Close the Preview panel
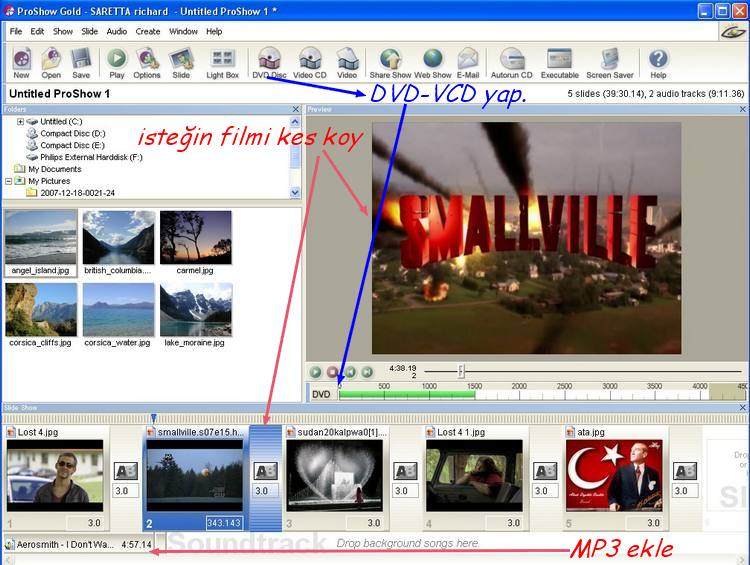 tap(742, 109)
